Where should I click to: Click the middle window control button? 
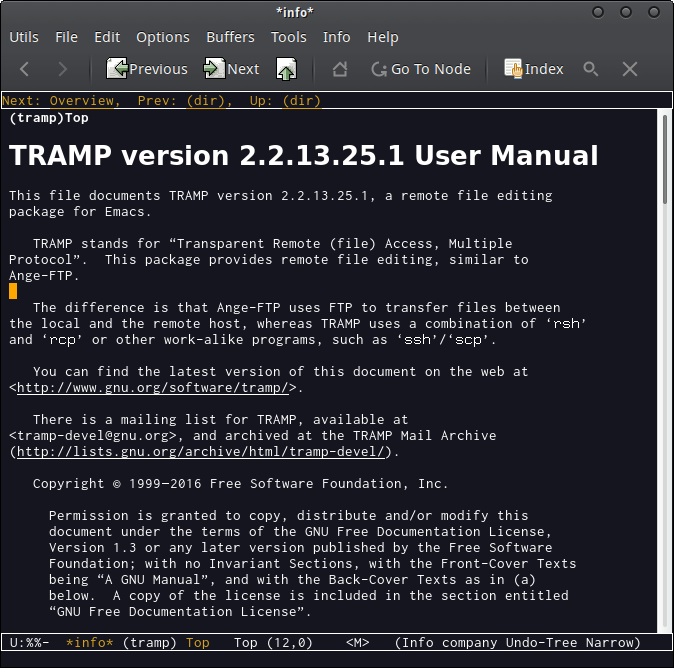pos(626,12)
